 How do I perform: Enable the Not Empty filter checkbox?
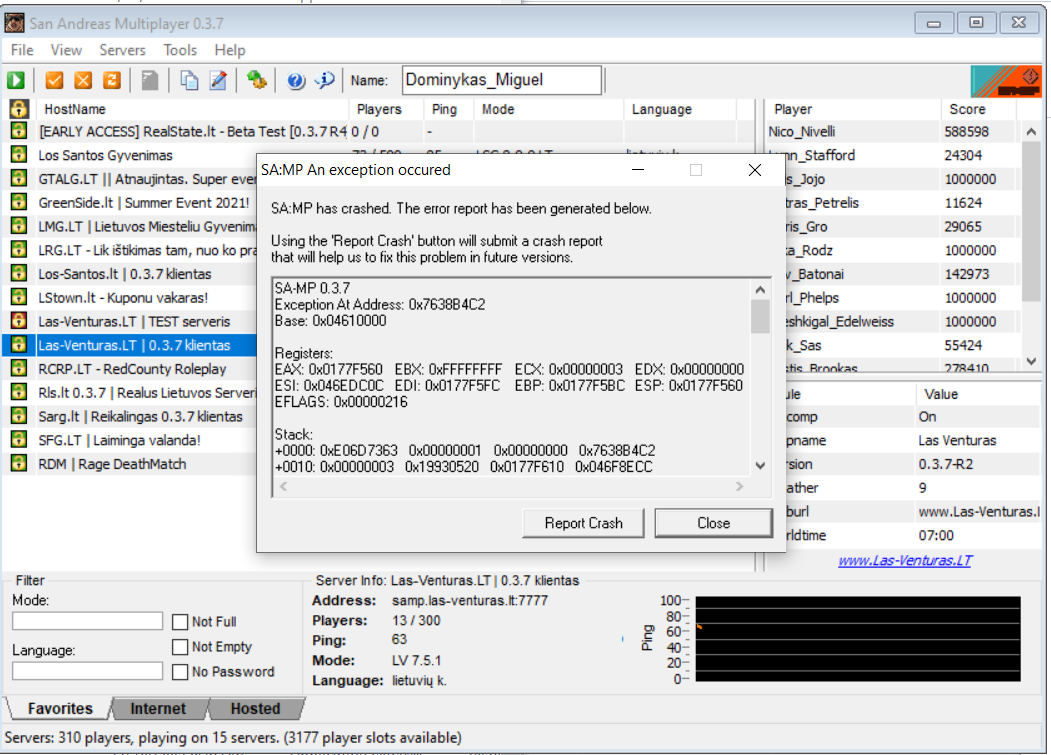tap(180, 647)
